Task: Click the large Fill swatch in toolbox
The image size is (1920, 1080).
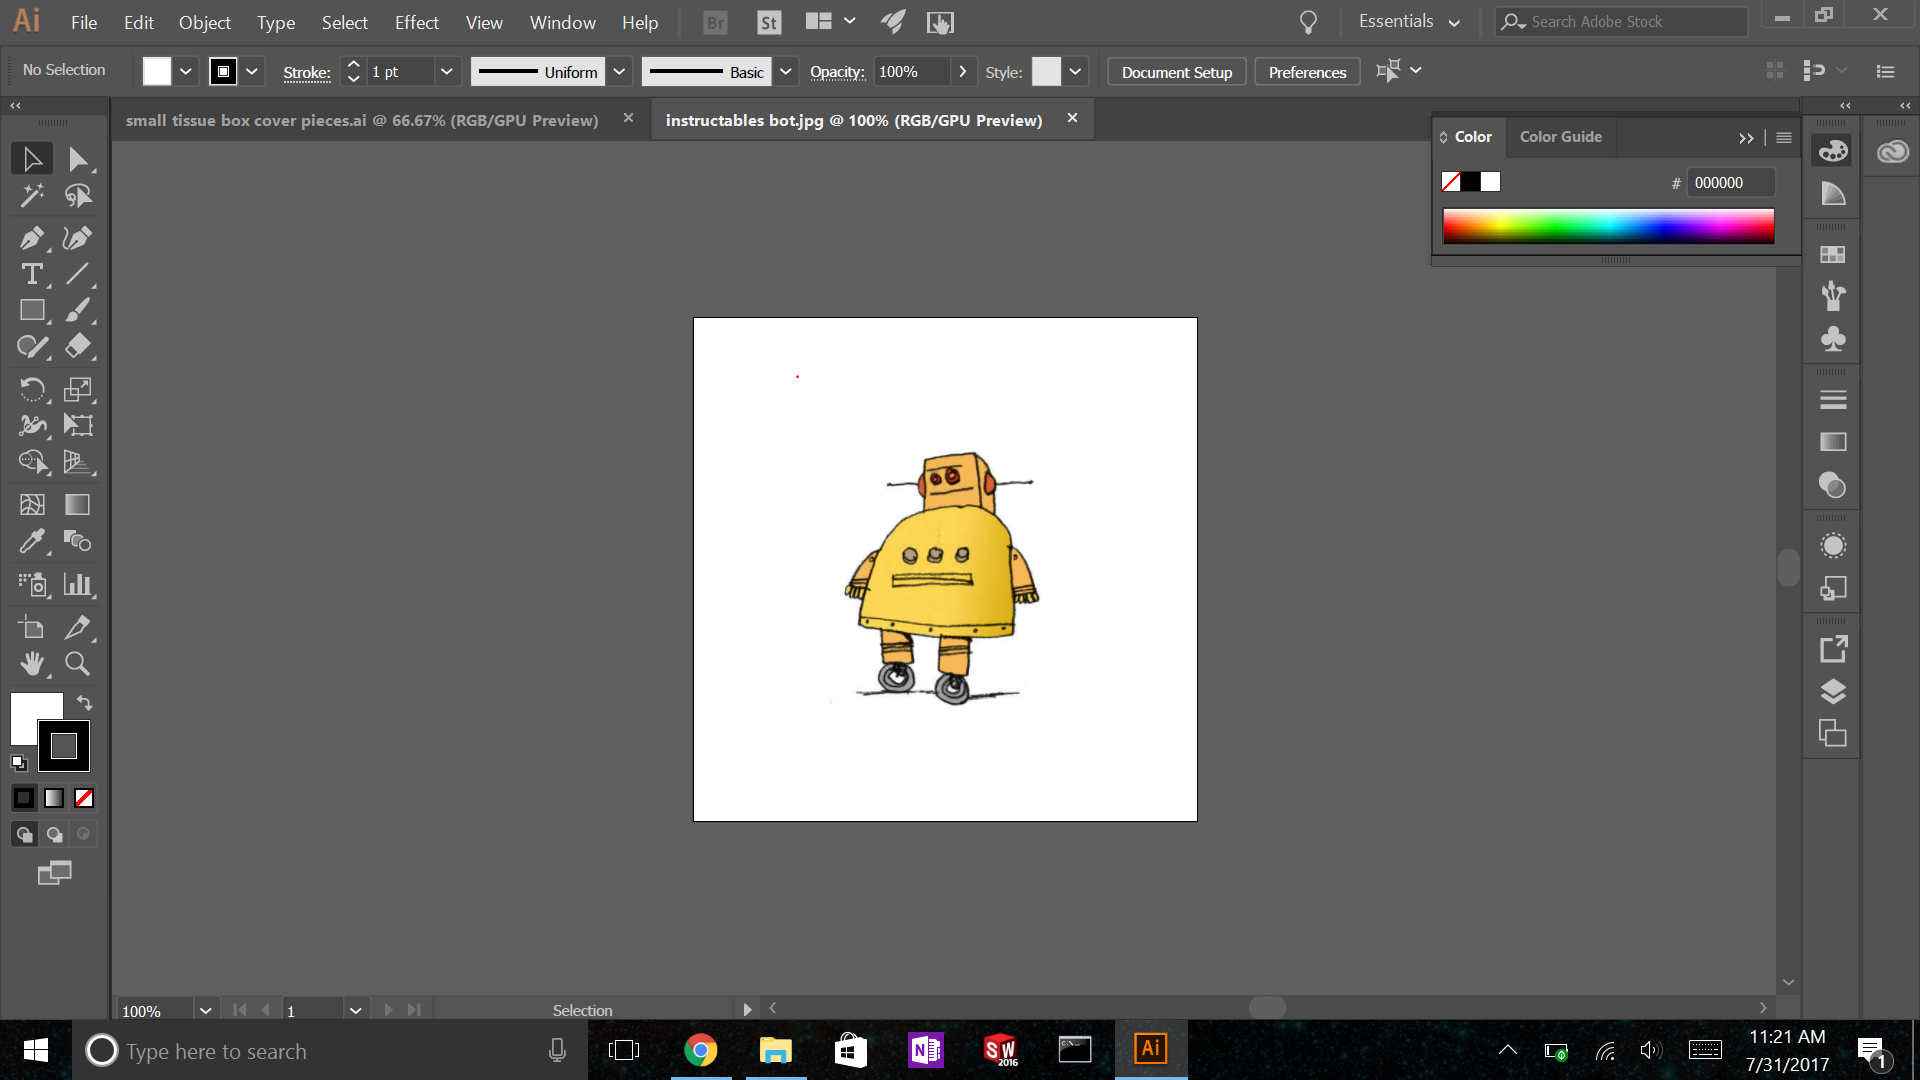Action: (30, 712)
